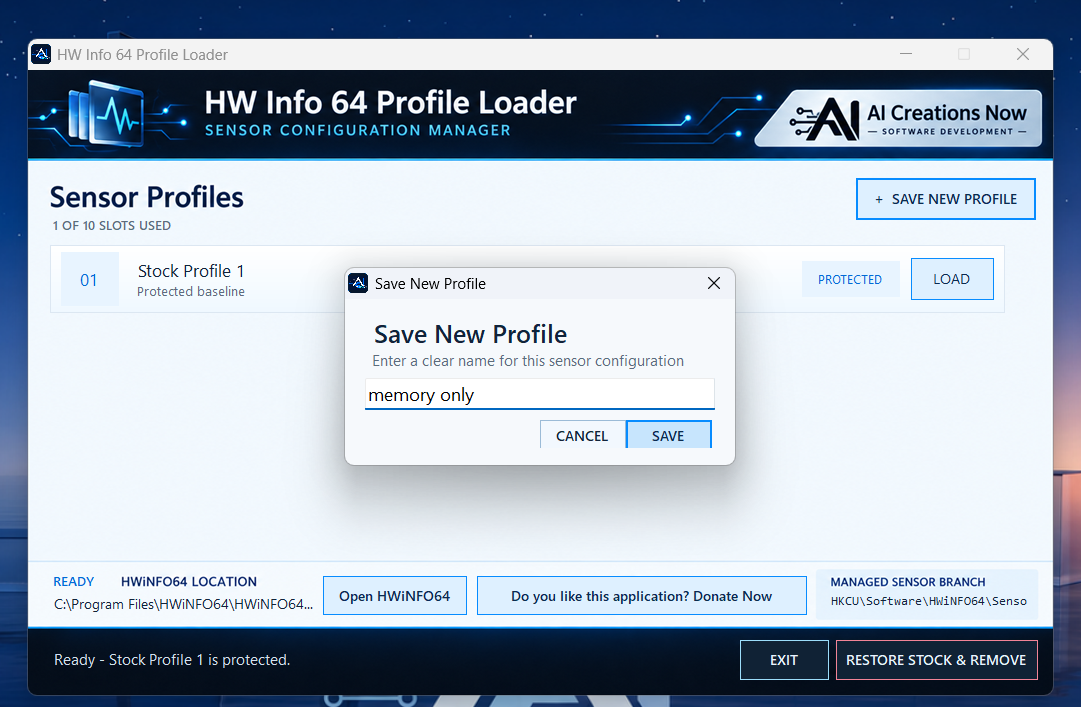
Task: Click the plus SAVE NEW PROFILE button
Action: point(945,199)
